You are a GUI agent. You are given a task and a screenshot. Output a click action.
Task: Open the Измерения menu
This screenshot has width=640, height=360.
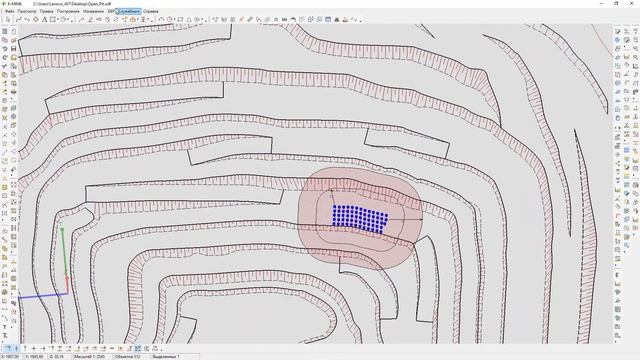point(93,11)
